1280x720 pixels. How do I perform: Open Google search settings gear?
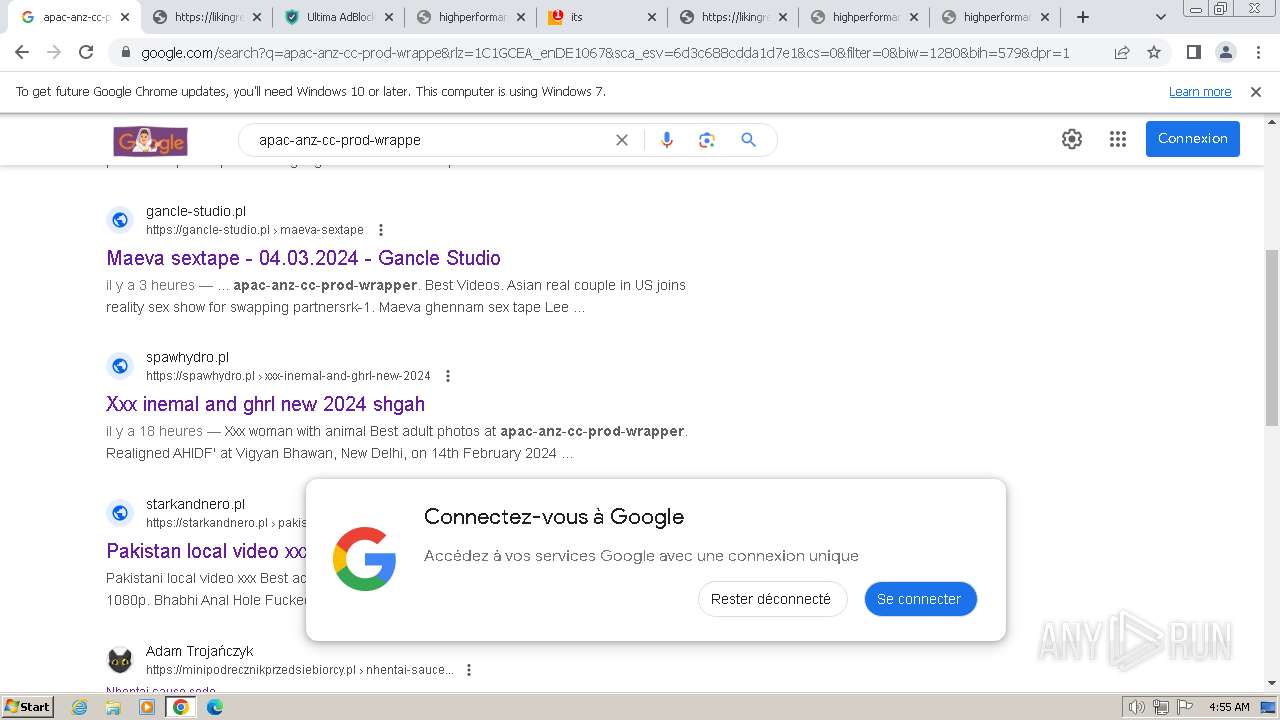[x=1072, y=139]
